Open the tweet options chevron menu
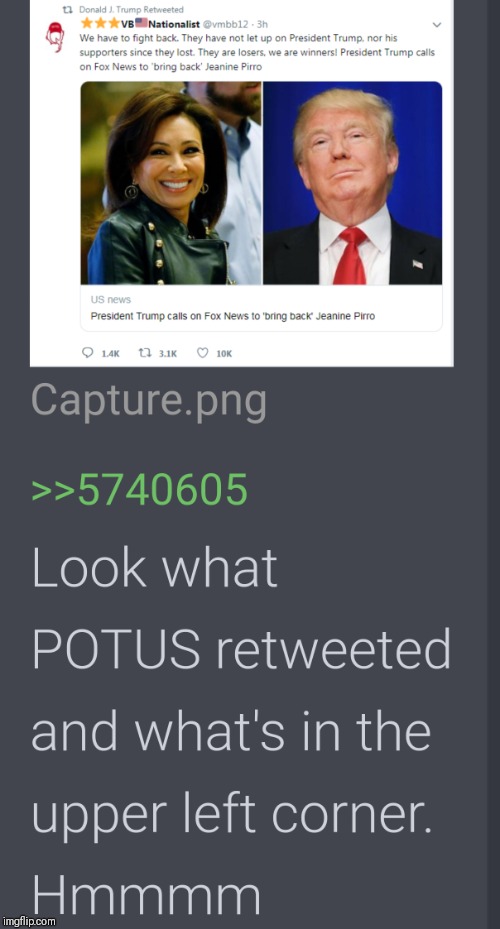Screen dimensions: 500x929 437,25
